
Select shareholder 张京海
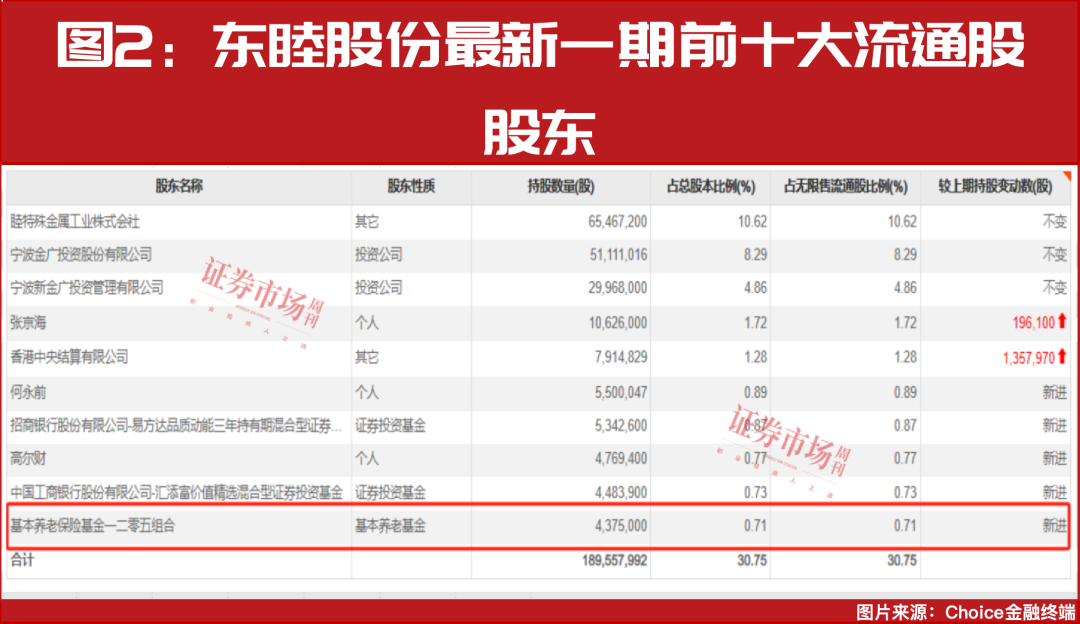click(x=28, y=322)
